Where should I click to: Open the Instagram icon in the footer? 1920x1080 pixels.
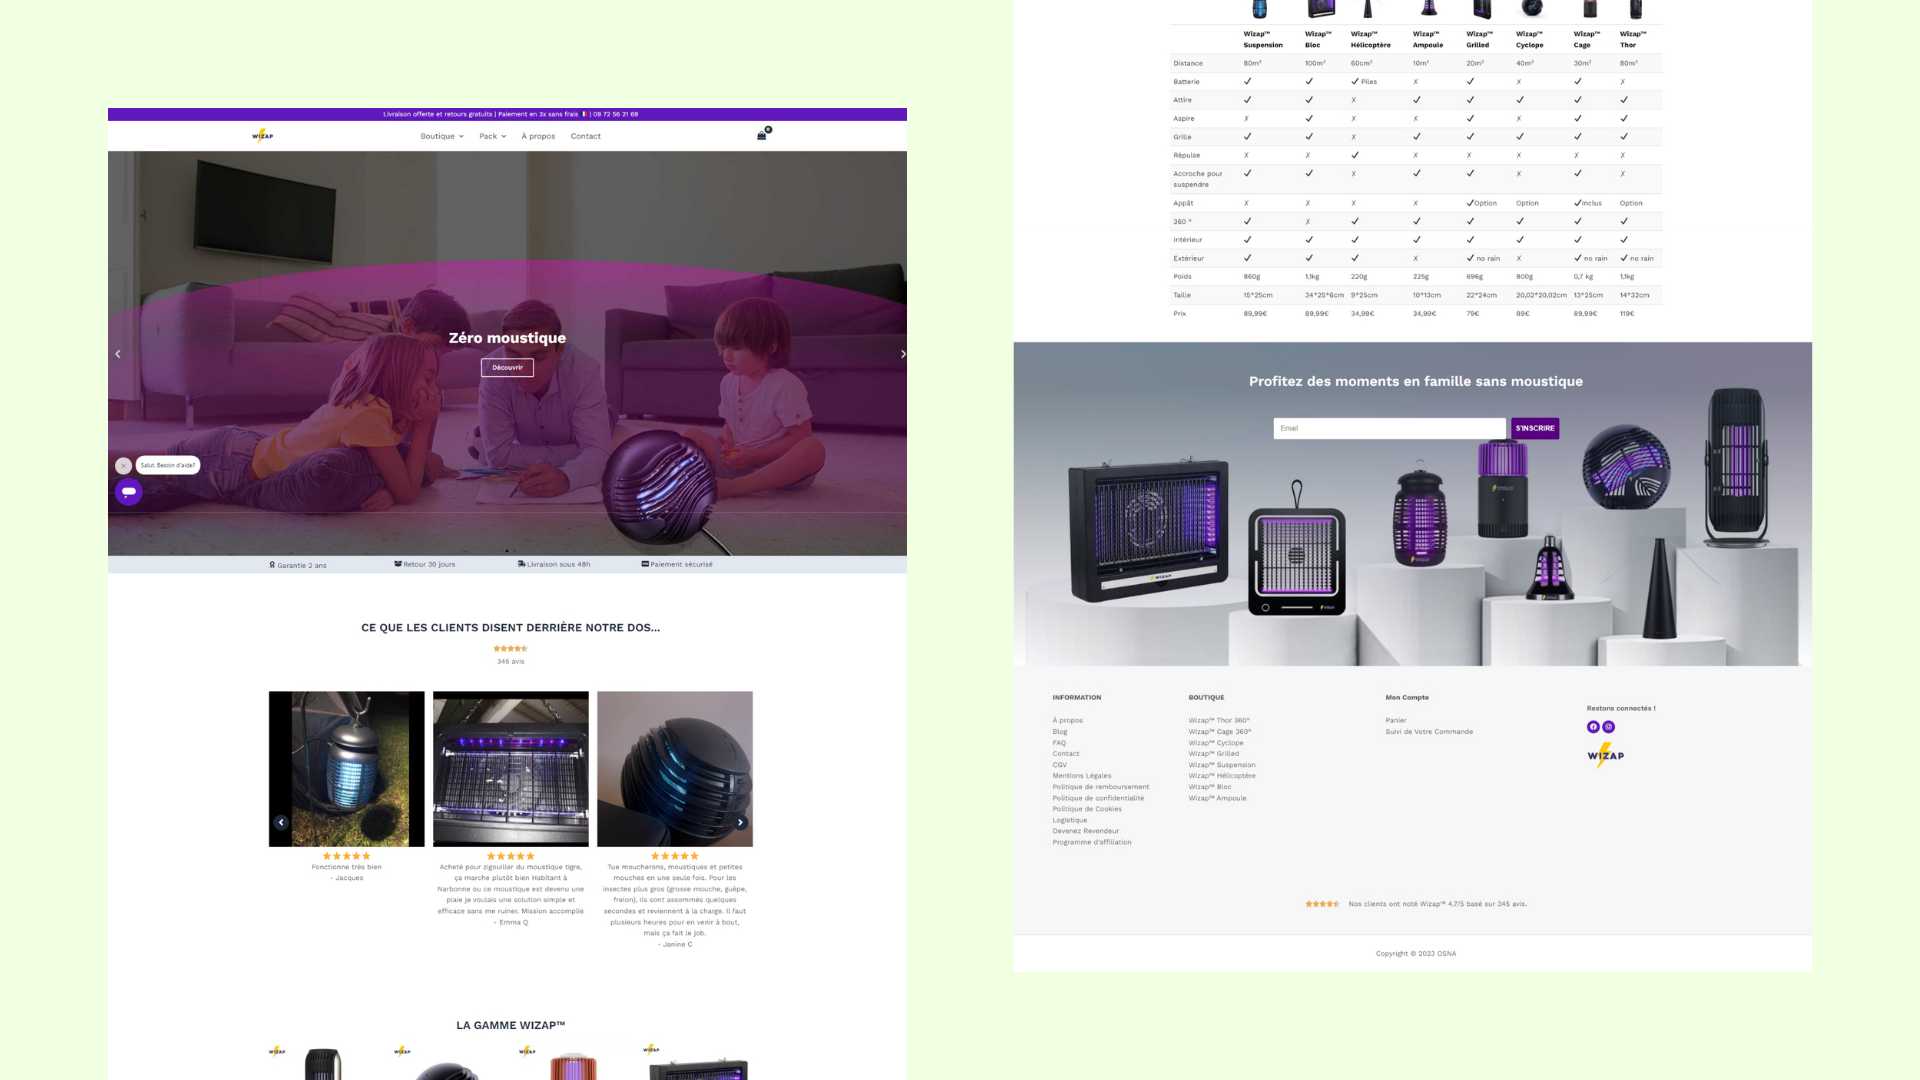(1609, 727)
